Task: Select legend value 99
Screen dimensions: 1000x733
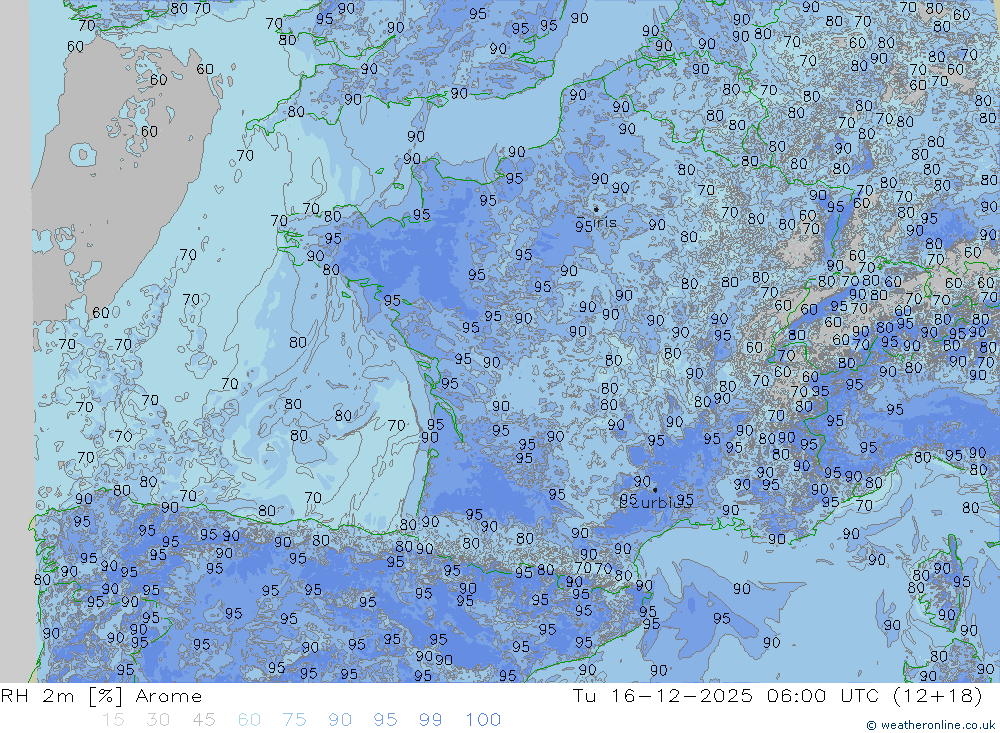Action: point(430,720)
